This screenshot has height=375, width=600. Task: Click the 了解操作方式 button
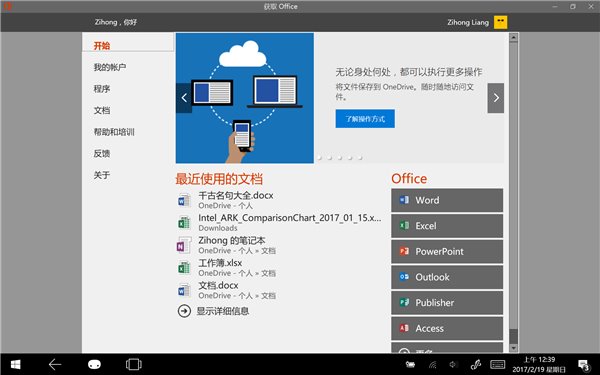[365, 119]
